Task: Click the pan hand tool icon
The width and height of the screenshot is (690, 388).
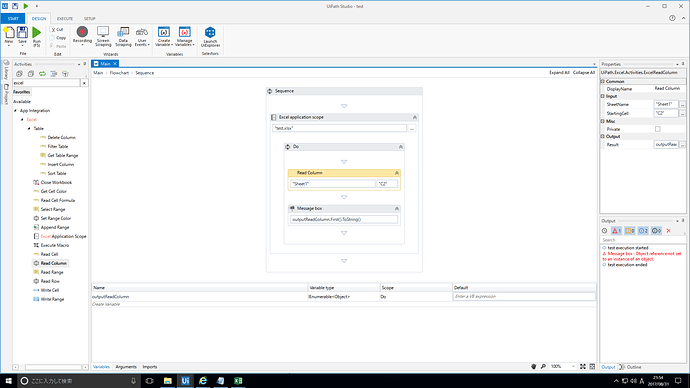Action: point(533,366)
